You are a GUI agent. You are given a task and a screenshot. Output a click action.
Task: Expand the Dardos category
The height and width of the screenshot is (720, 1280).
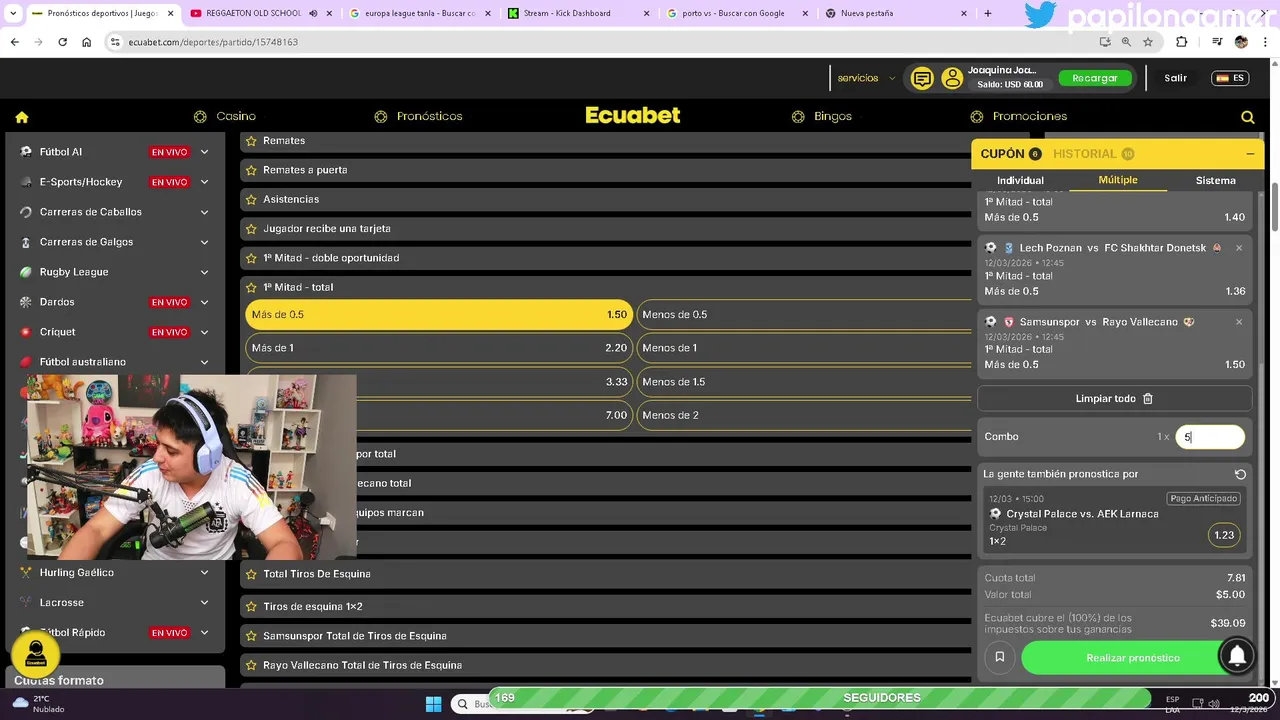click(x=204, y=302)
